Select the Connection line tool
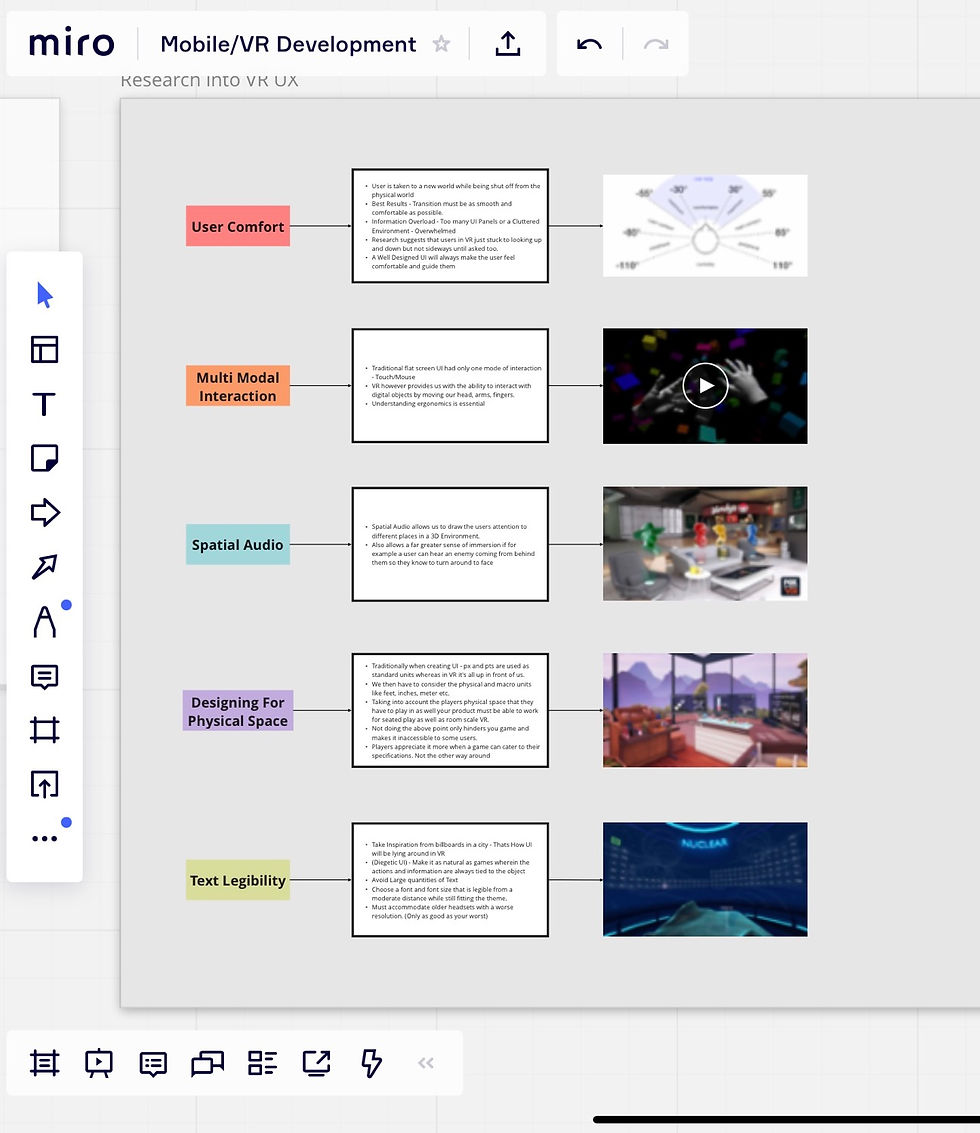 point(45,566)
